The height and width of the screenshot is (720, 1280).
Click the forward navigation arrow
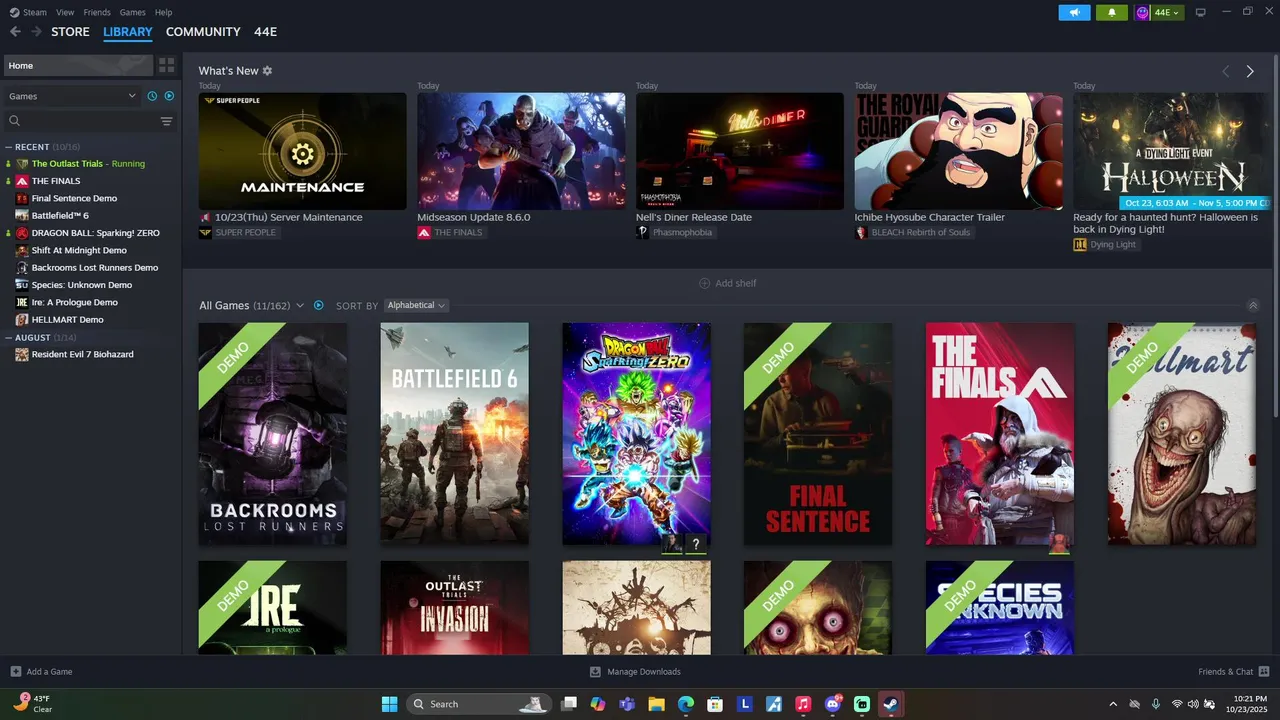(x=37, y=32)
